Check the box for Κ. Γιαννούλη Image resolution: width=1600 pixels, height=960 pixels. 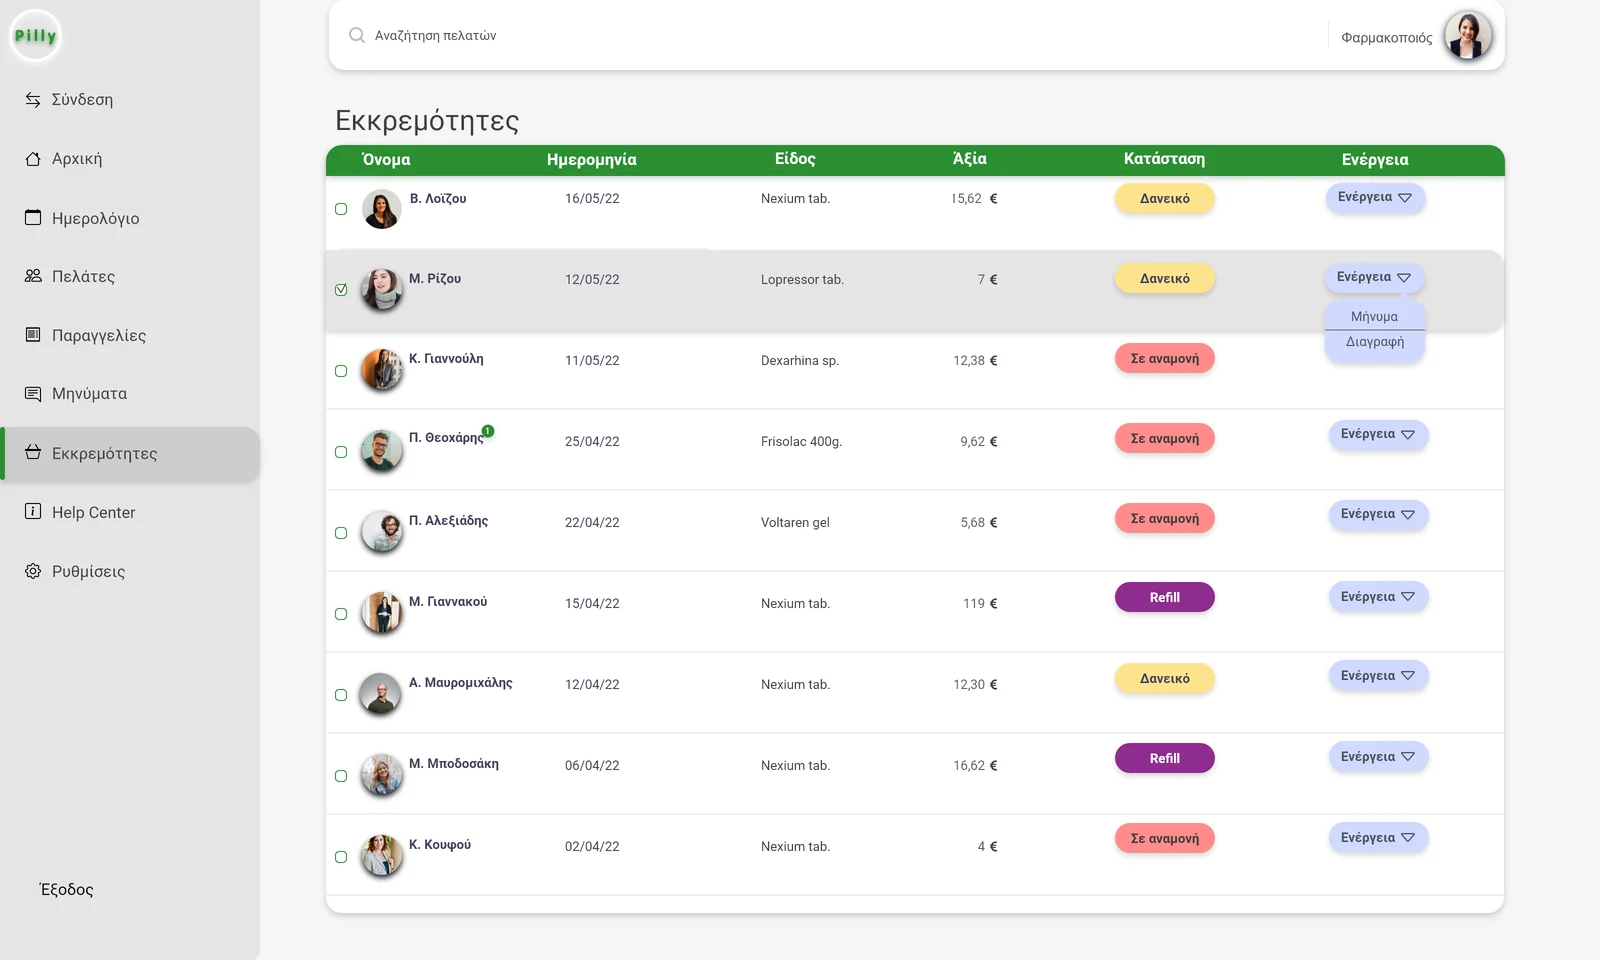[341, 371]
